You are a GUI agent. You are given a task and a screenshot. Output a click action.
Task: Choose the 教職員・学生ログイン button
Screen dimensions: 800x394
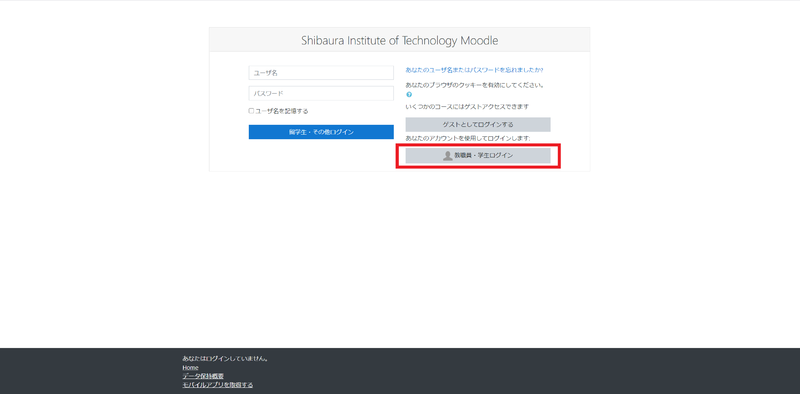(478, 156)
